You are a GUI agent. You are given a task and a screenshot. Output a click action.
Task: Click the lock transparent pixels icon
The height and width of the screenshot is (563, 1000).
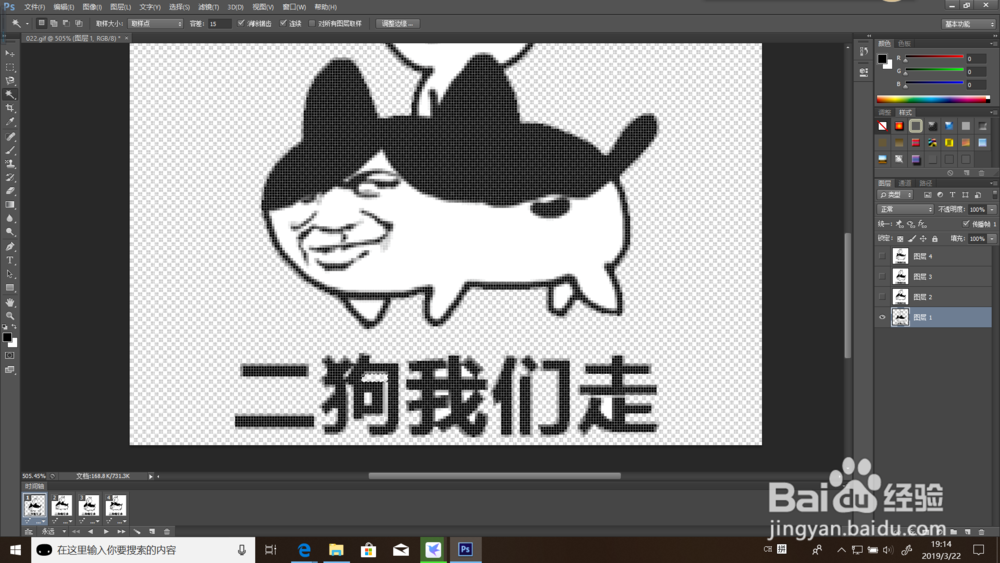(x=900, y=238)
